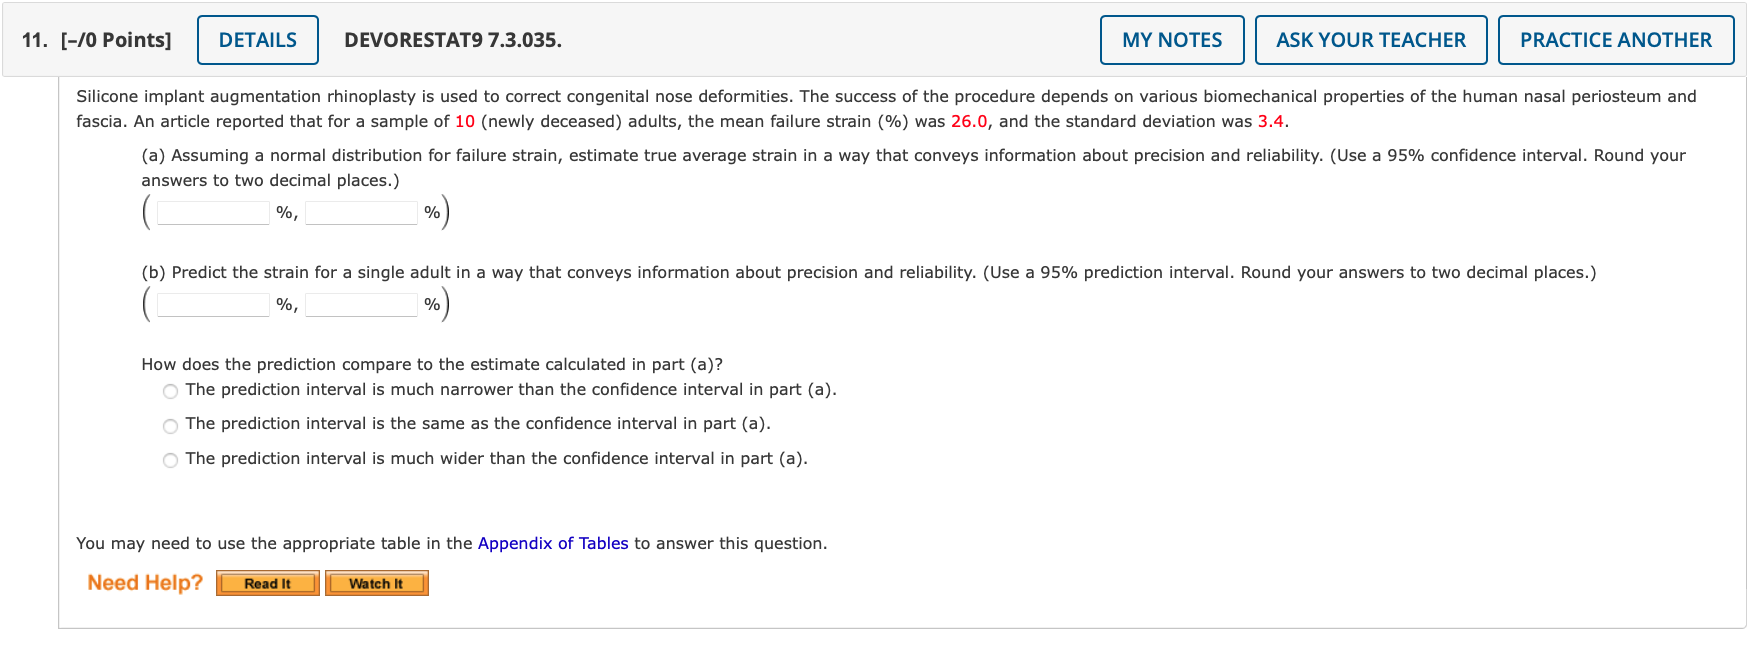Click the red standard deviation value 3.4
The image size is (1750, 648).
1270,121
